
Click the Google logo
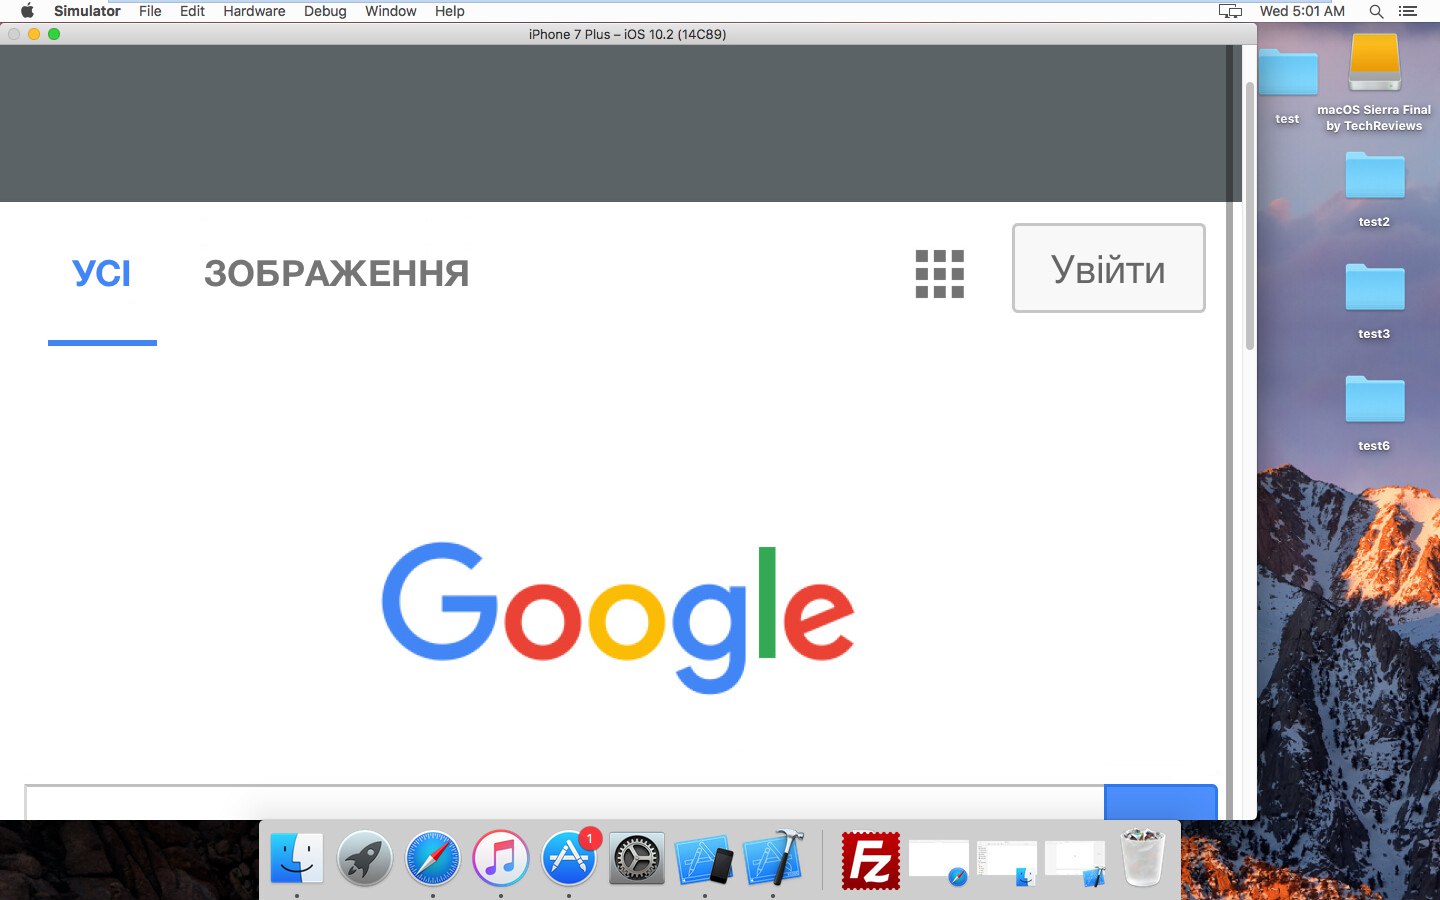pyautogui.click(x=618, y=618)
